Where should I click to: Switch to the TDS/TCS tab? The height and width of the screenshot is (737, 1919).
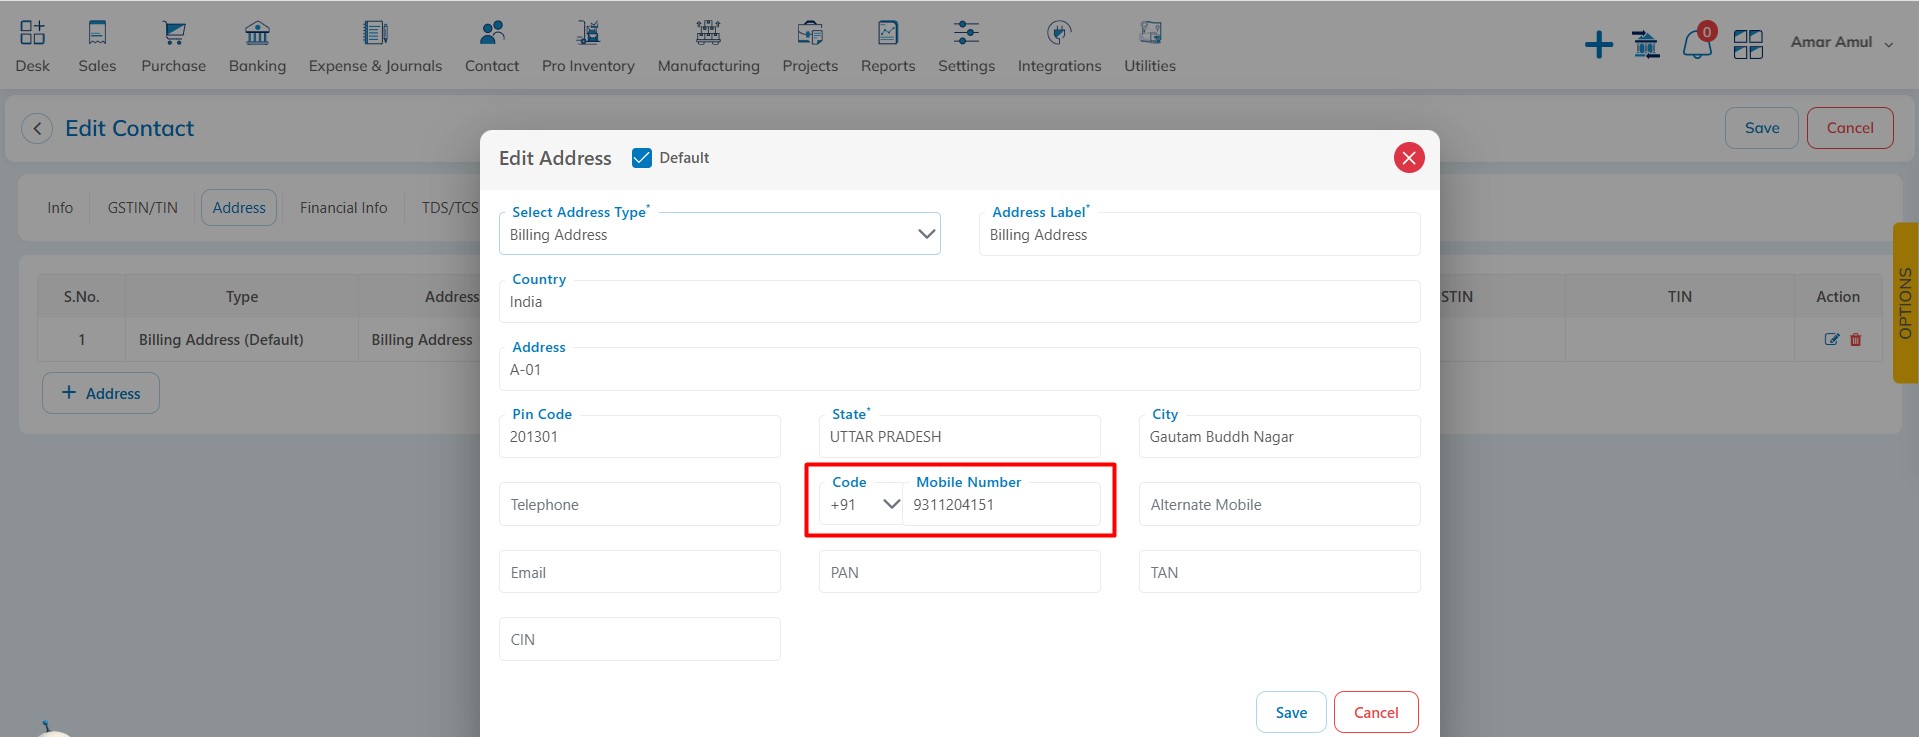point(449,208)
